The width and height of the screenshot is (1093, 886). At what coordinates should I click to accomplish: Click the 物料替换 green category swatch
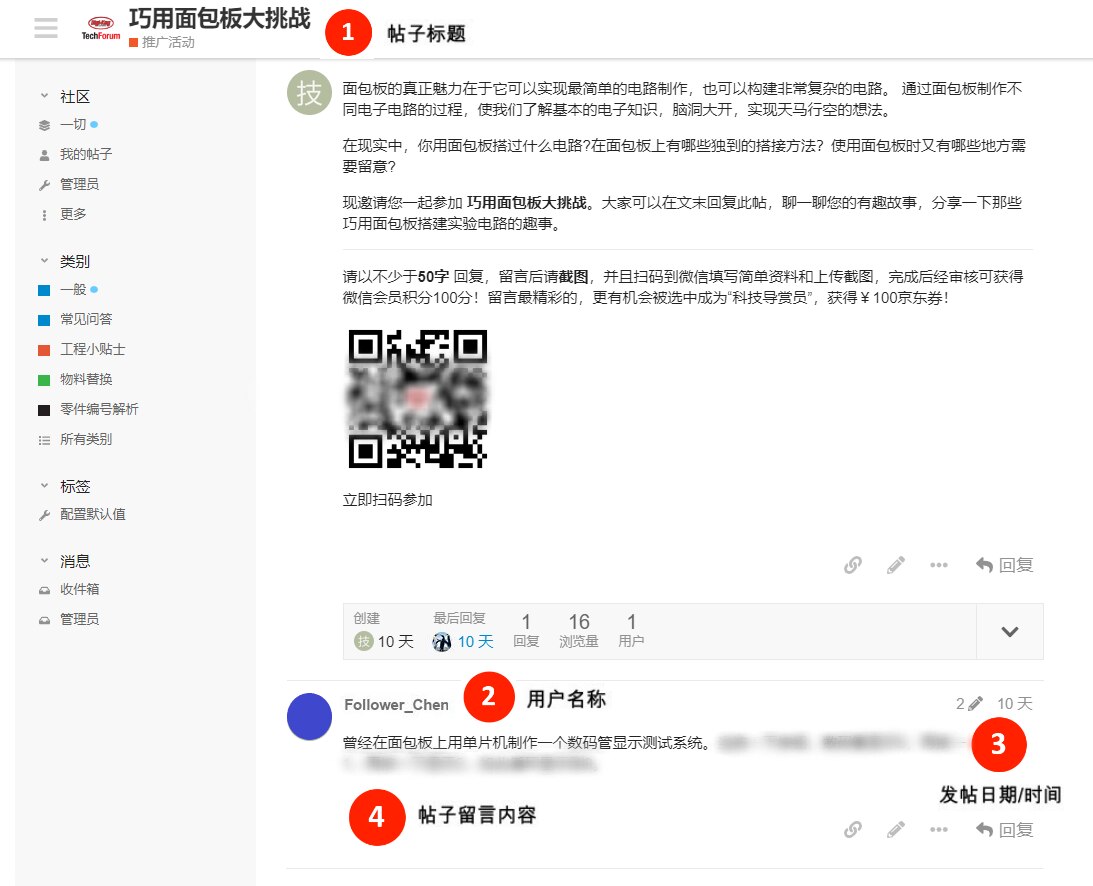[x=44, y=380]
